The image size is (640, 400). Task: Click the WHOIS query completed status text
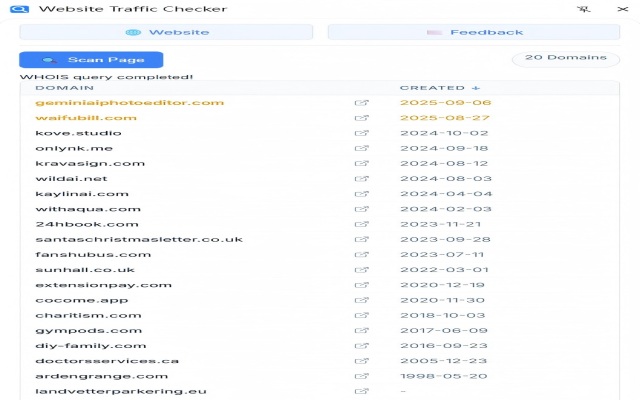pyautogui.click(x=106, y=77)
